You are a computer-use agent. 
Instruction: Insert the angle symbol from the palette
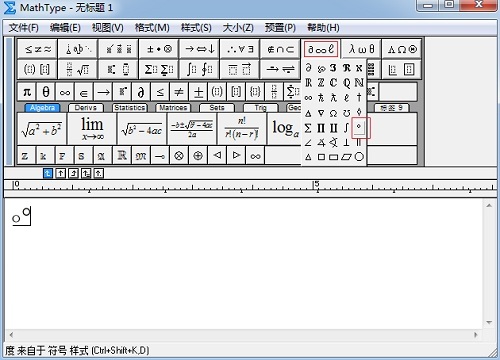(308, 143)
